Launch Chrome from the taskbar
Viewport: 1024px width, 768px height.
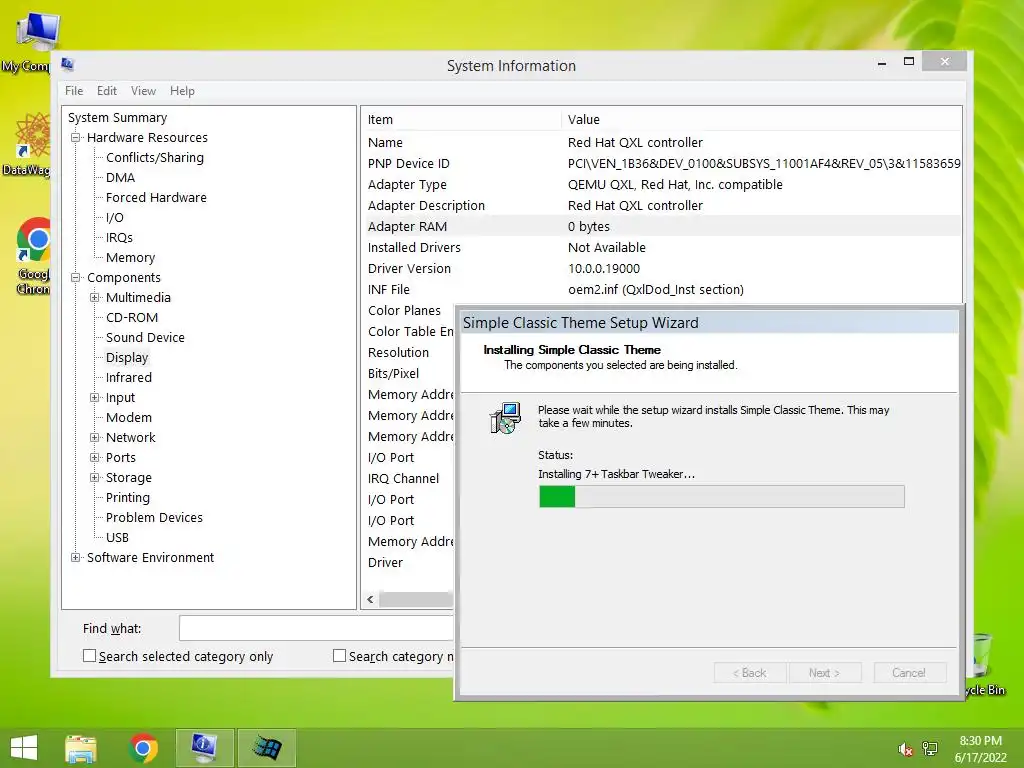pyautogui.click(x=144, y=748)
